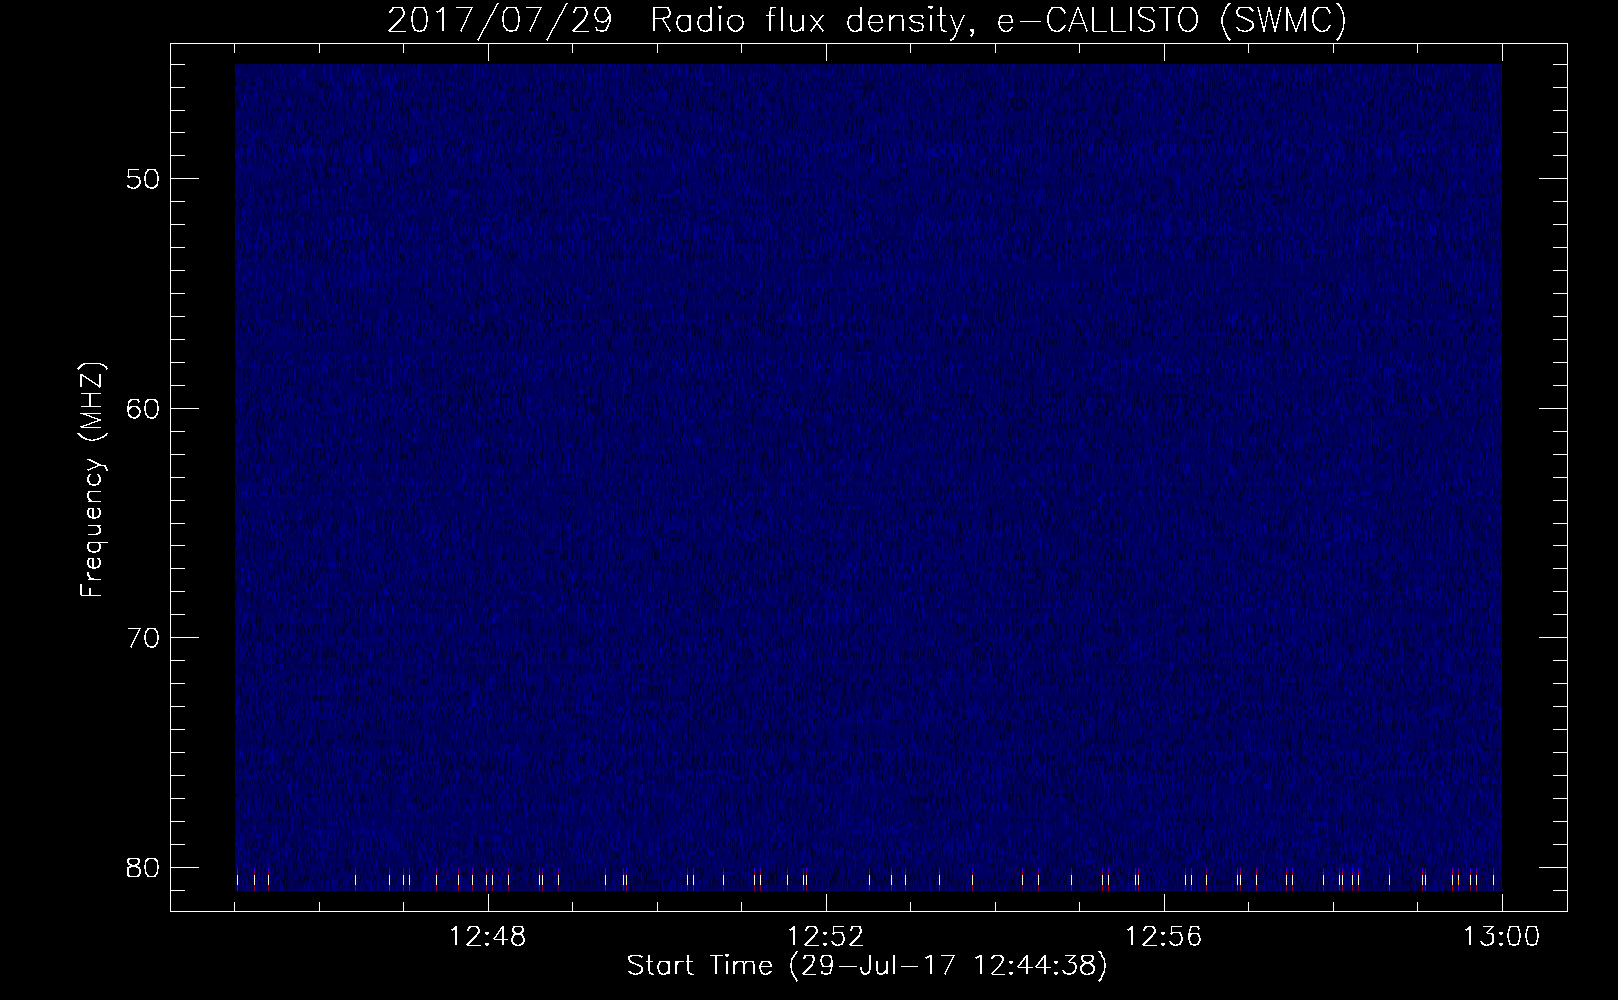Click the 13:00 time tick label
The height and width of the screenshot is (1000, 1618).
(1502, 938)
